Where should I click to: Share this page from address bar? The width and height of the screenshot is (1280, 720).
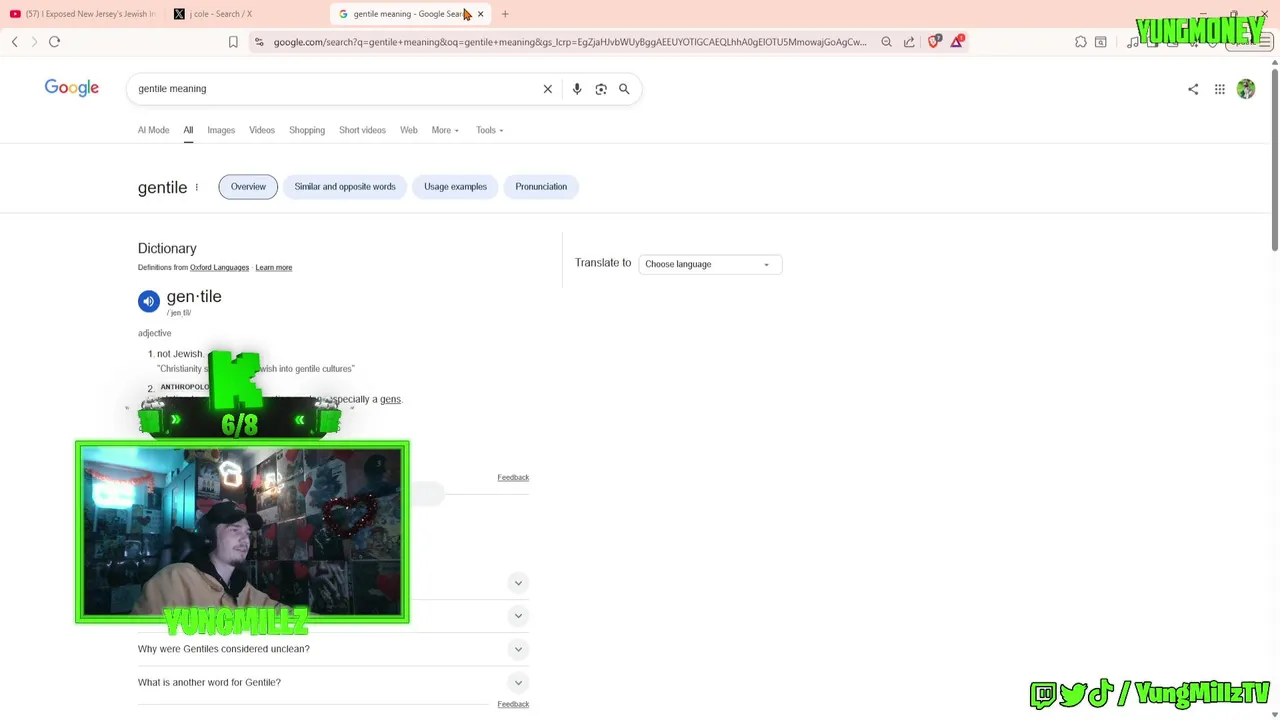pyautogui.click(x=909, y=42)
